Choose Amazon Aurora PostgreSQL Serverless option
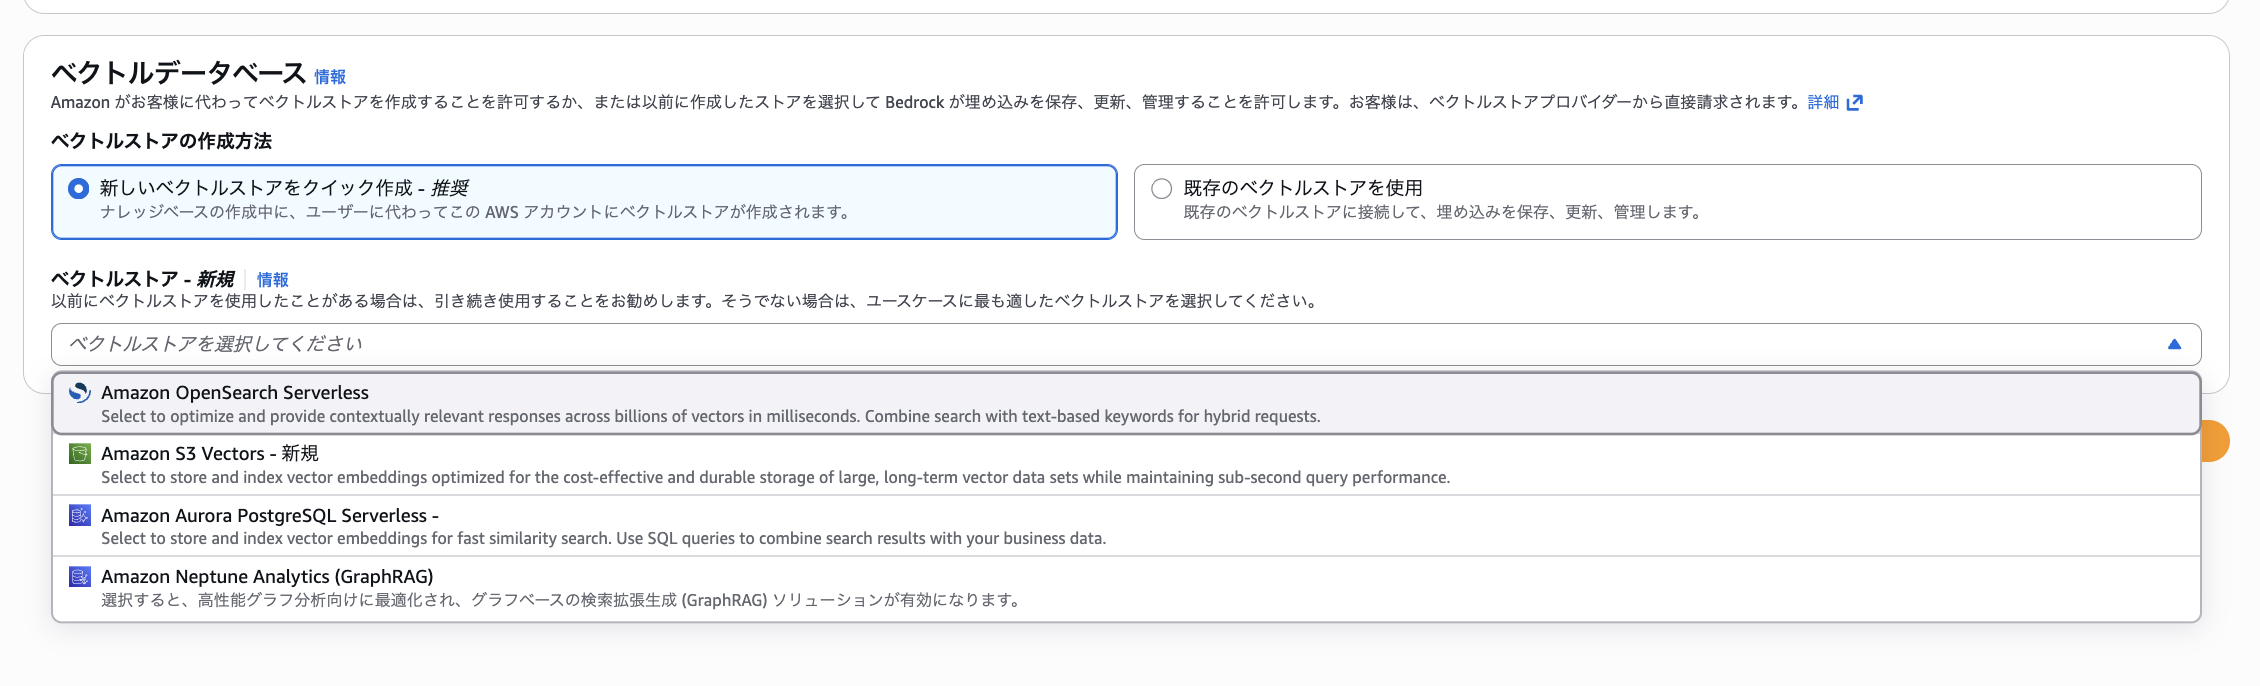Viewport: 2260px width, 686px height. point(1126,526)
